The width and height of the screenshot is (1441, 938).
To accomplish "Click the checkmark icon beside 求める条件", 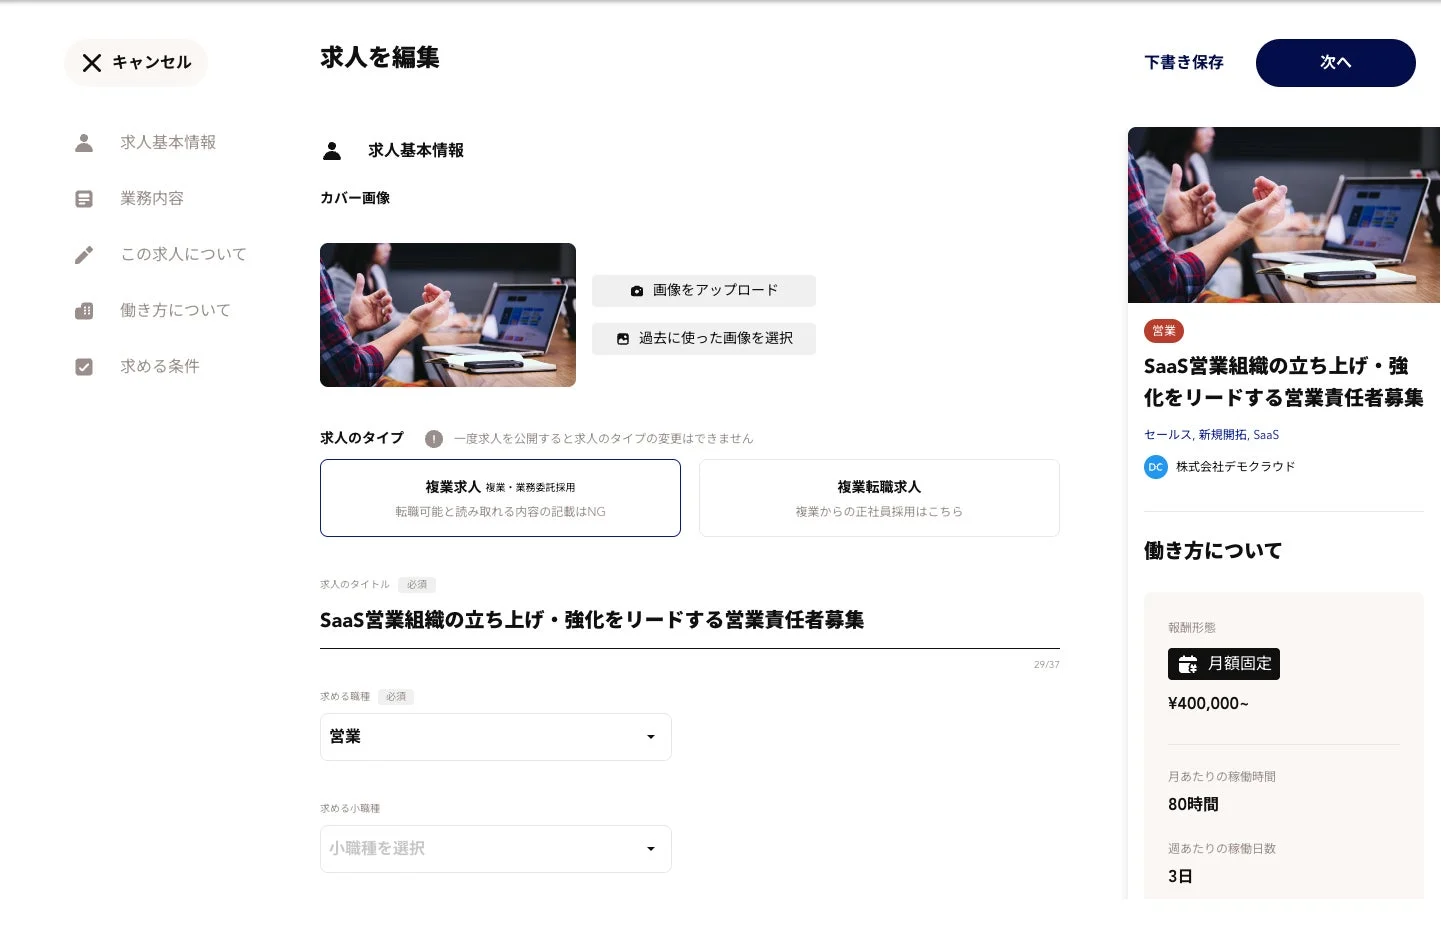I will tap(84, 367).
